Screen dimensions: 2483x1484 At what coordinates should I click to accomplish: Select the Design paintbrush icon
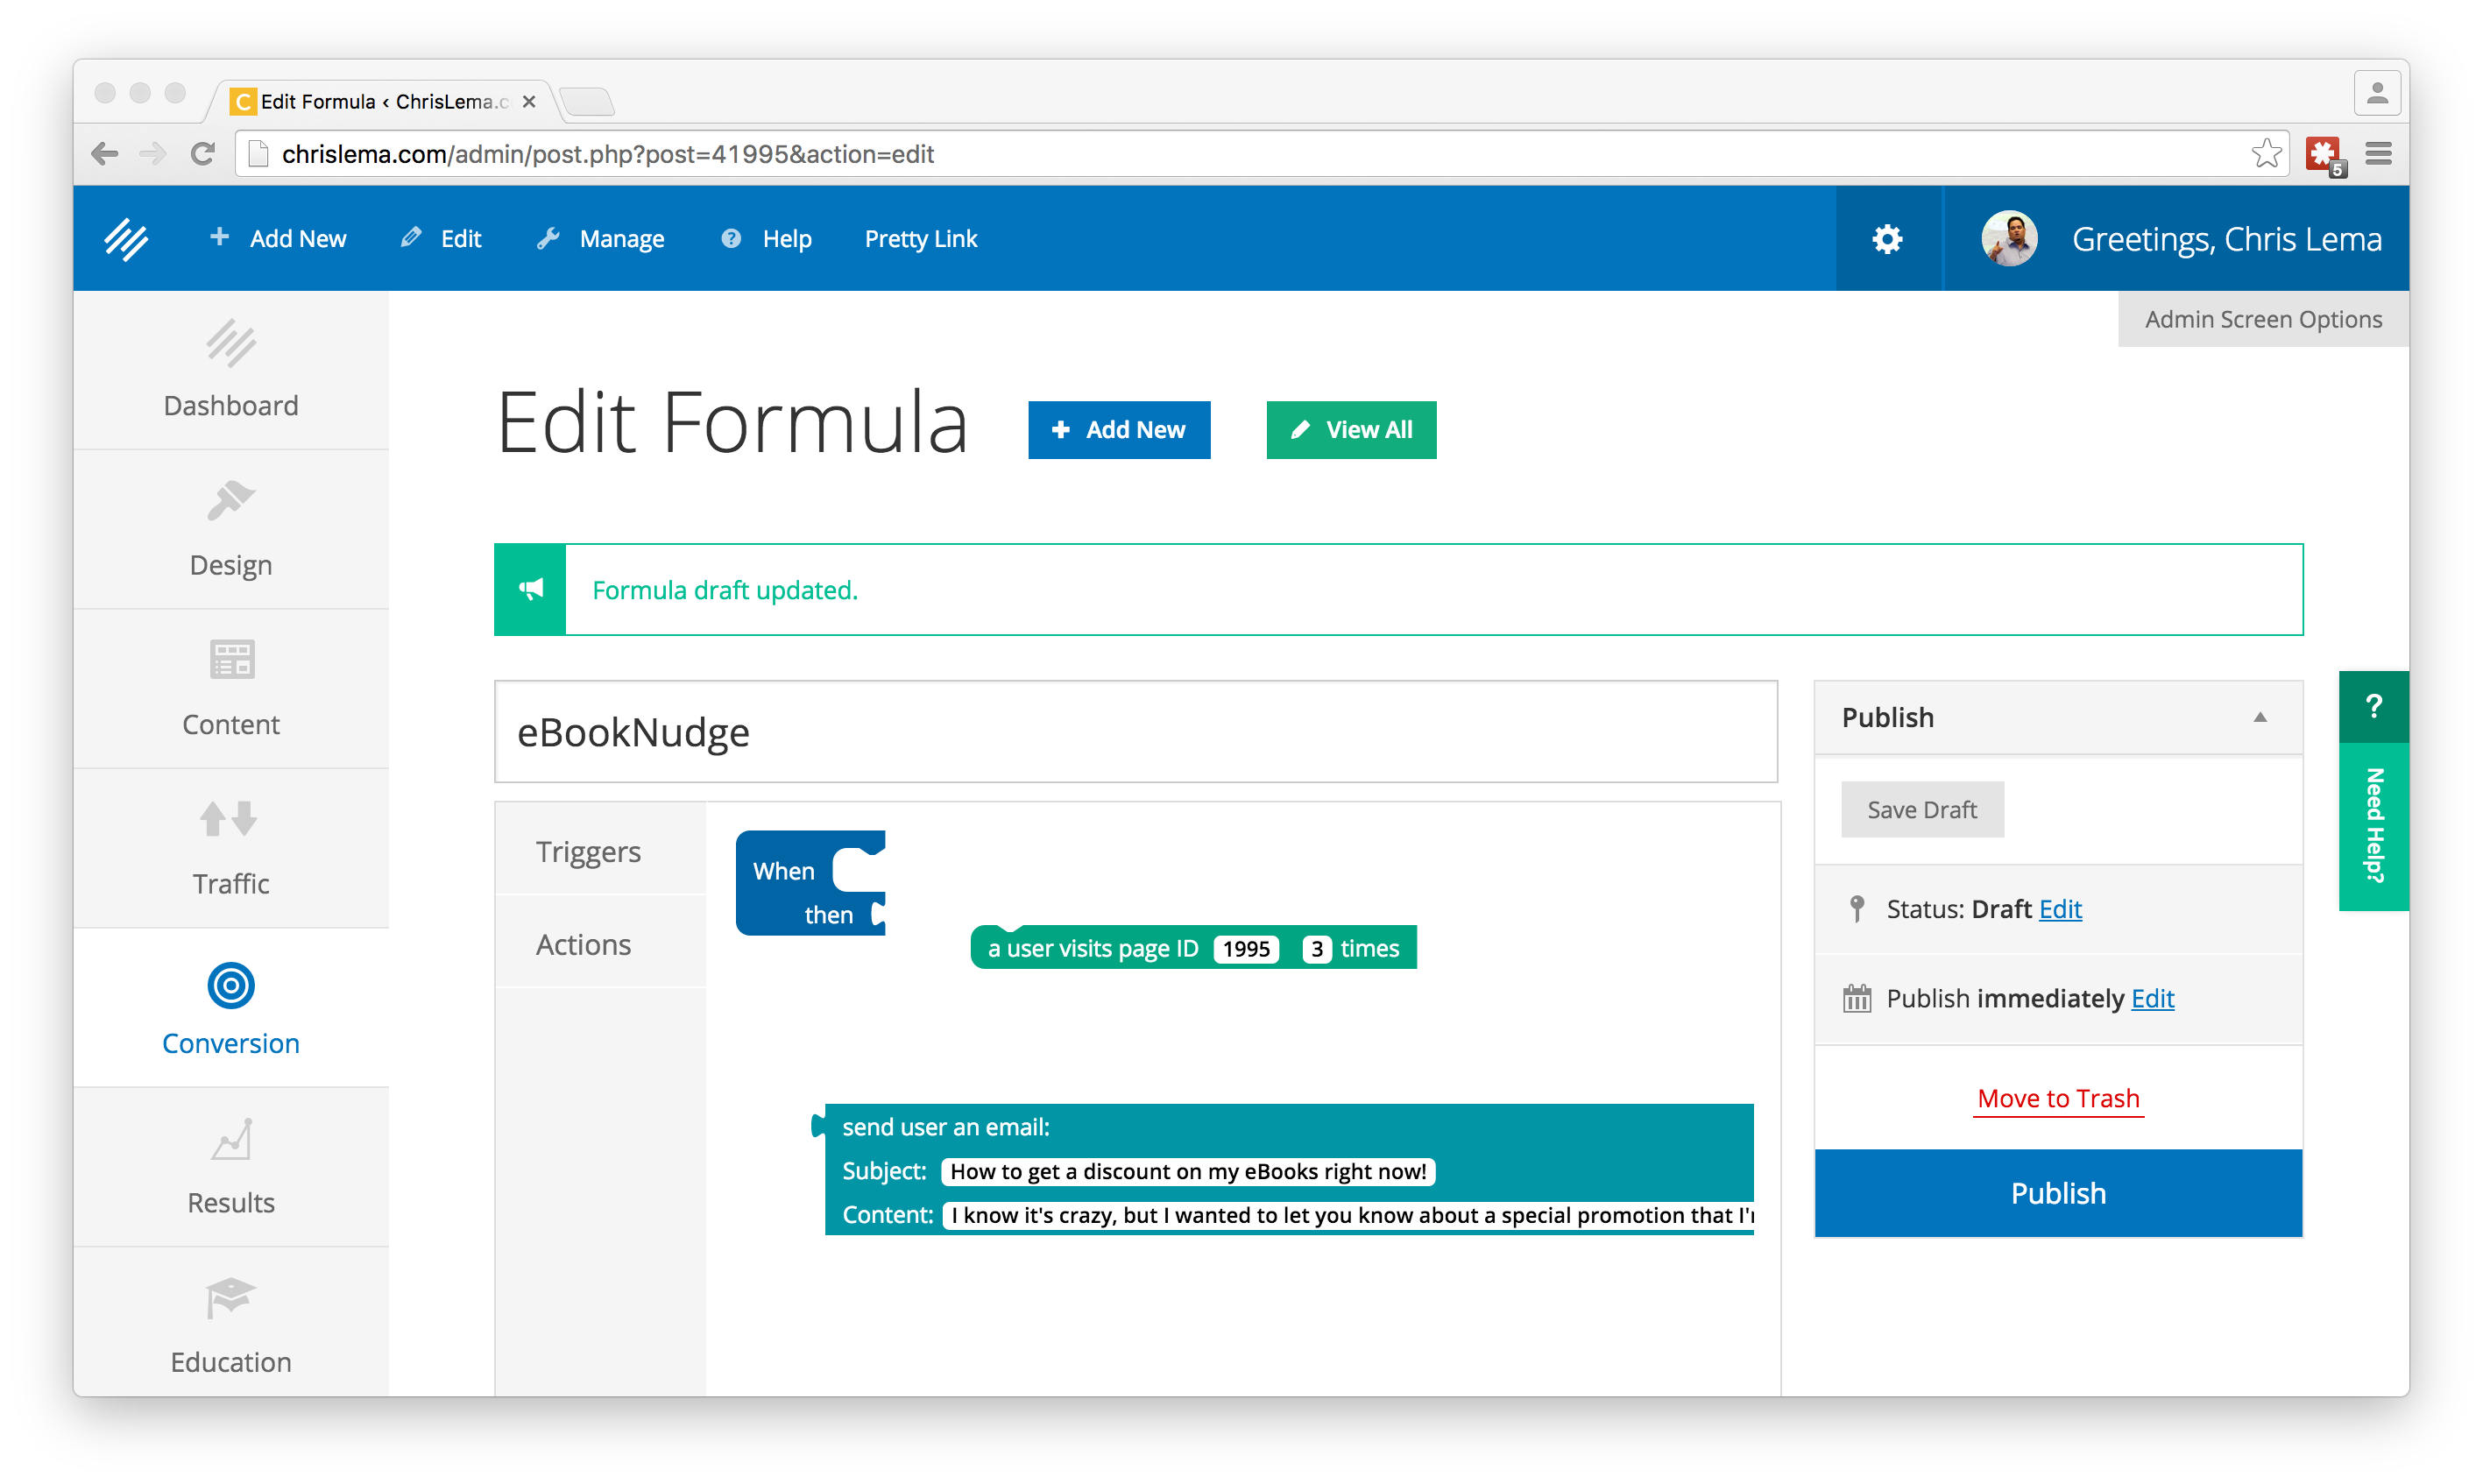[x=231, y=502]
